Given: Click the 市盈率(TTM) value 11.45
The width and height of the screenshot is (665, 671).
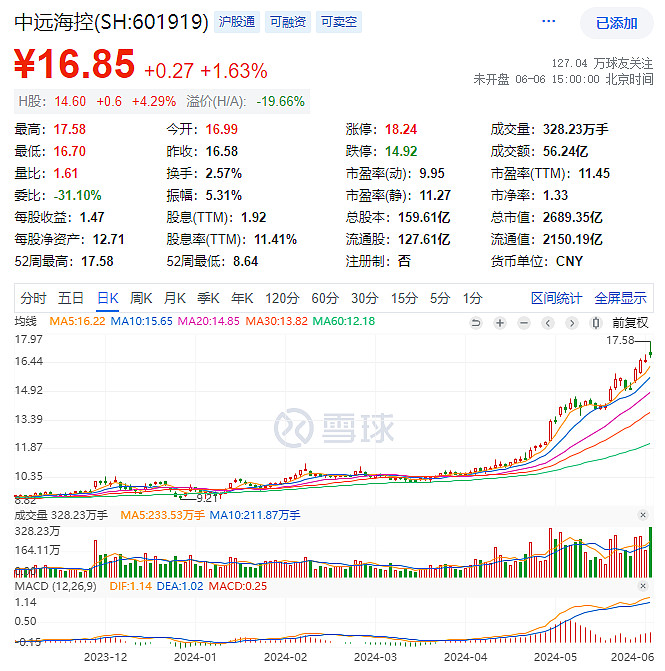Looking at the screenshot, I should point(594,173).
